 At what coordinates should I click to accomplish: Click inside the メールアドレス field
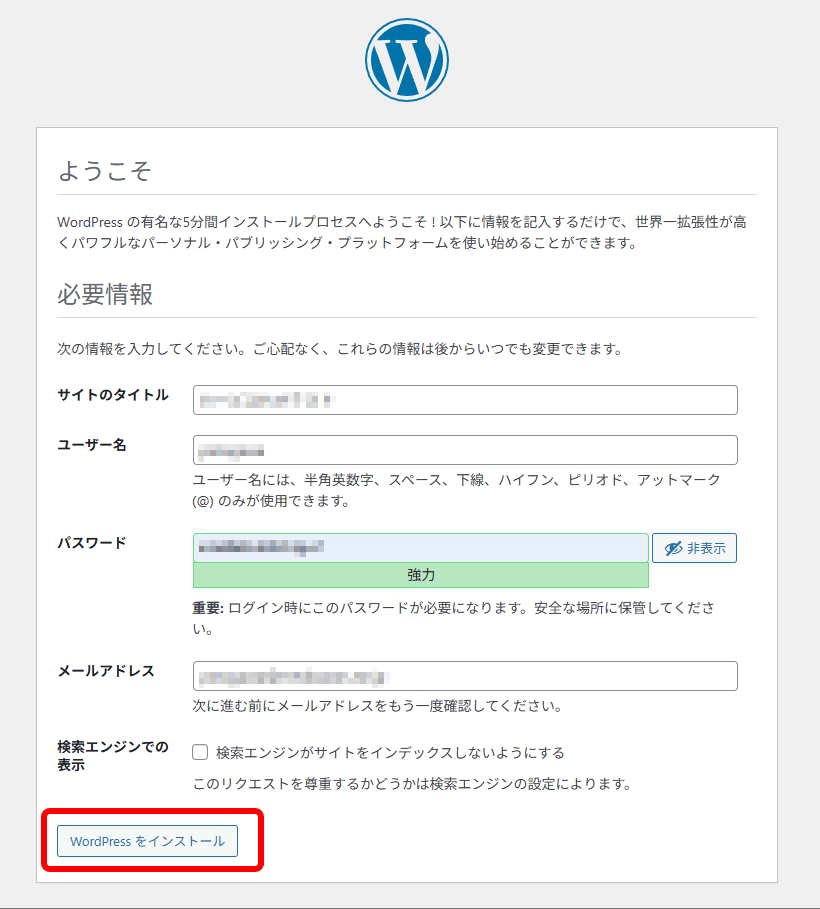(465, 676)
